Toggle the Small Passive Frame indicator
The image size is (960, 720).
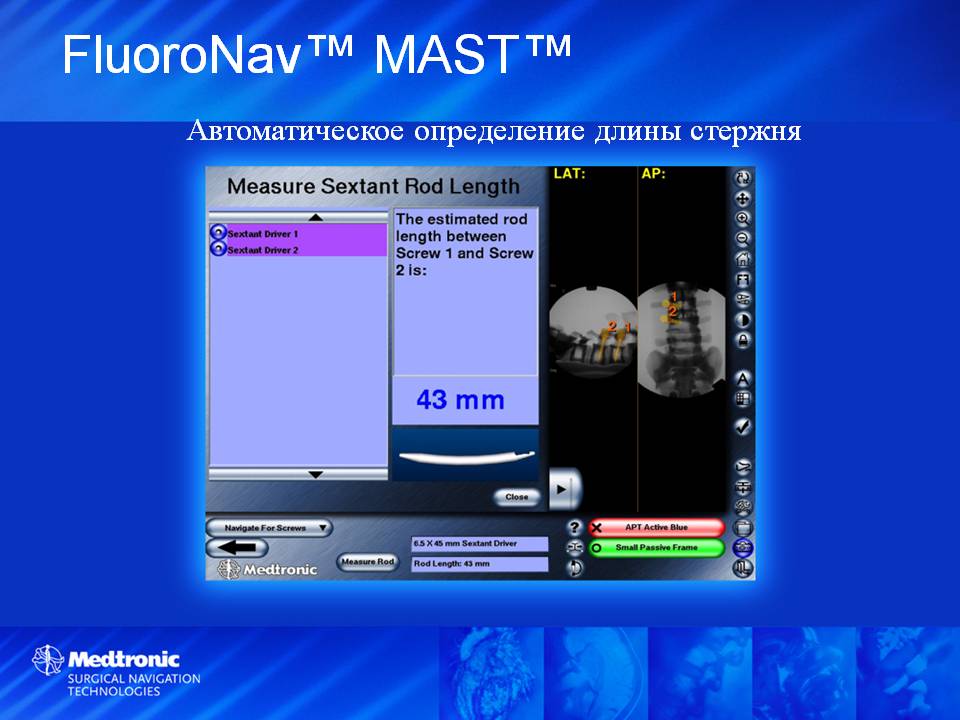[x=656, y=547]
